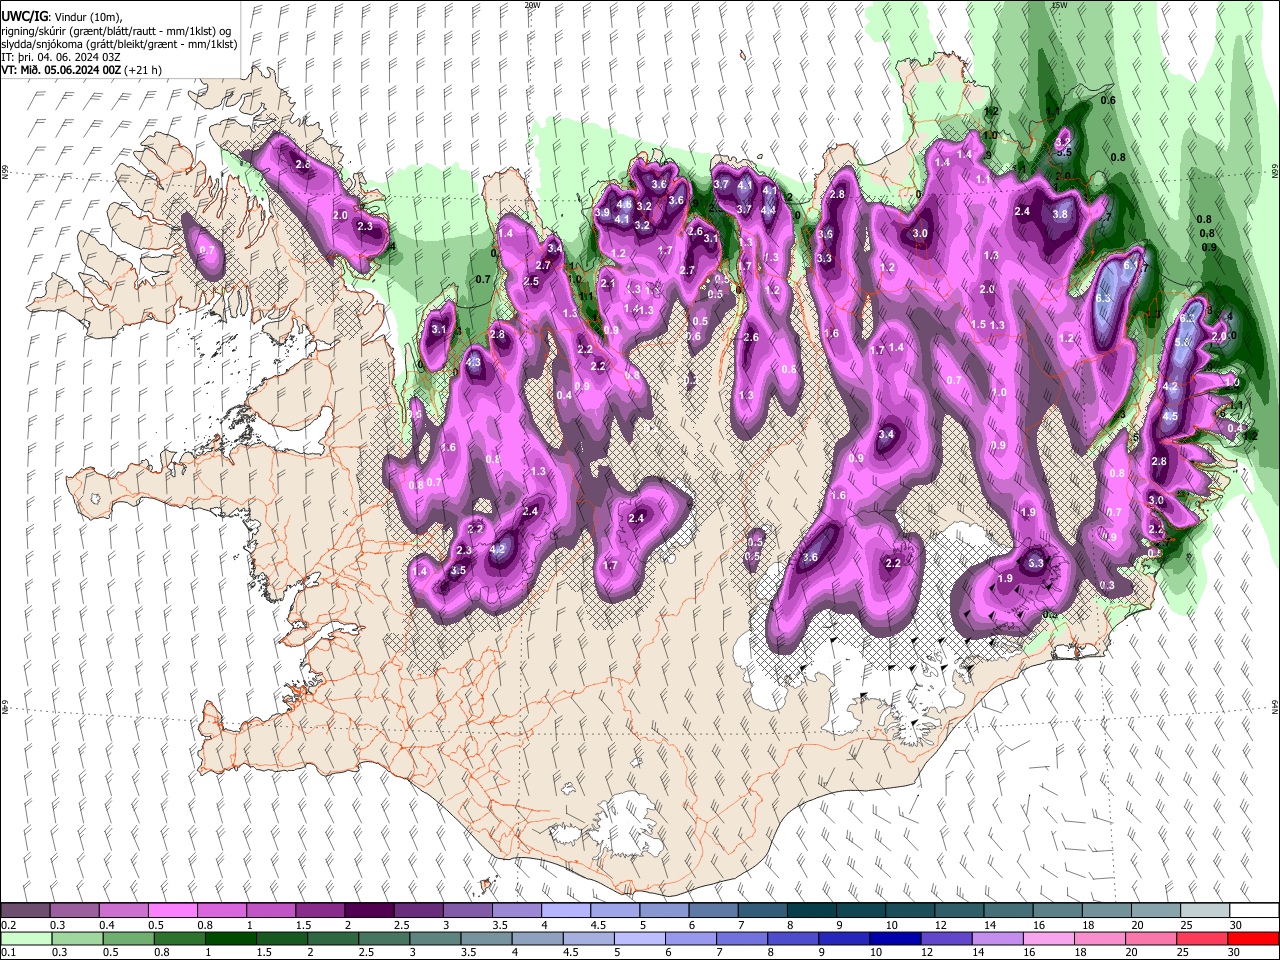Click the 3.8 value in the northeast
This screenshot has height=960, width=1280.
tap(1060, 214)
